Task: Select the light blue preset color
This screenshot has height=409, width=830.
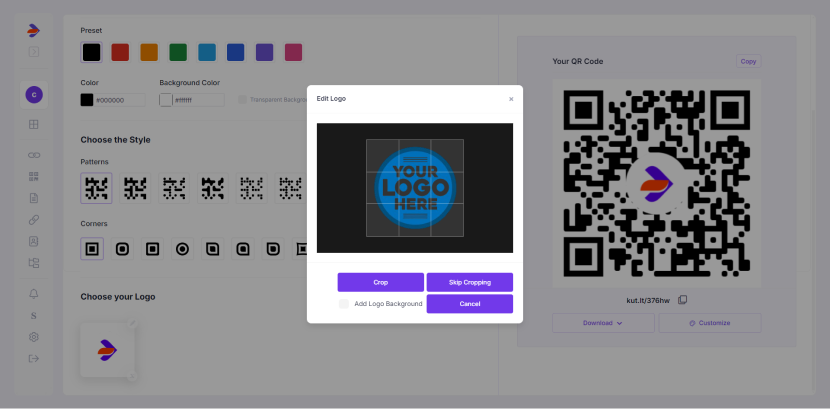Action: (x=207, y=52)
